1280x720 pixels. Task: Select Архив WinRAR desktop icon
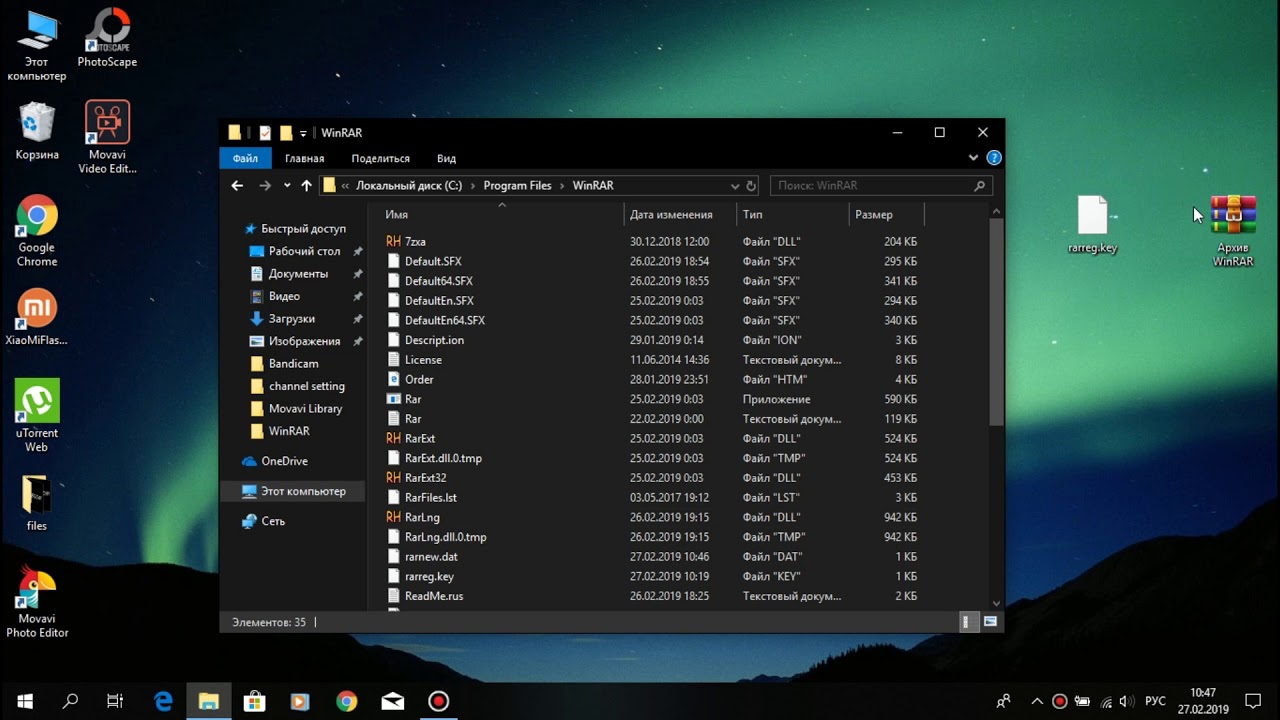[1233, 231]
